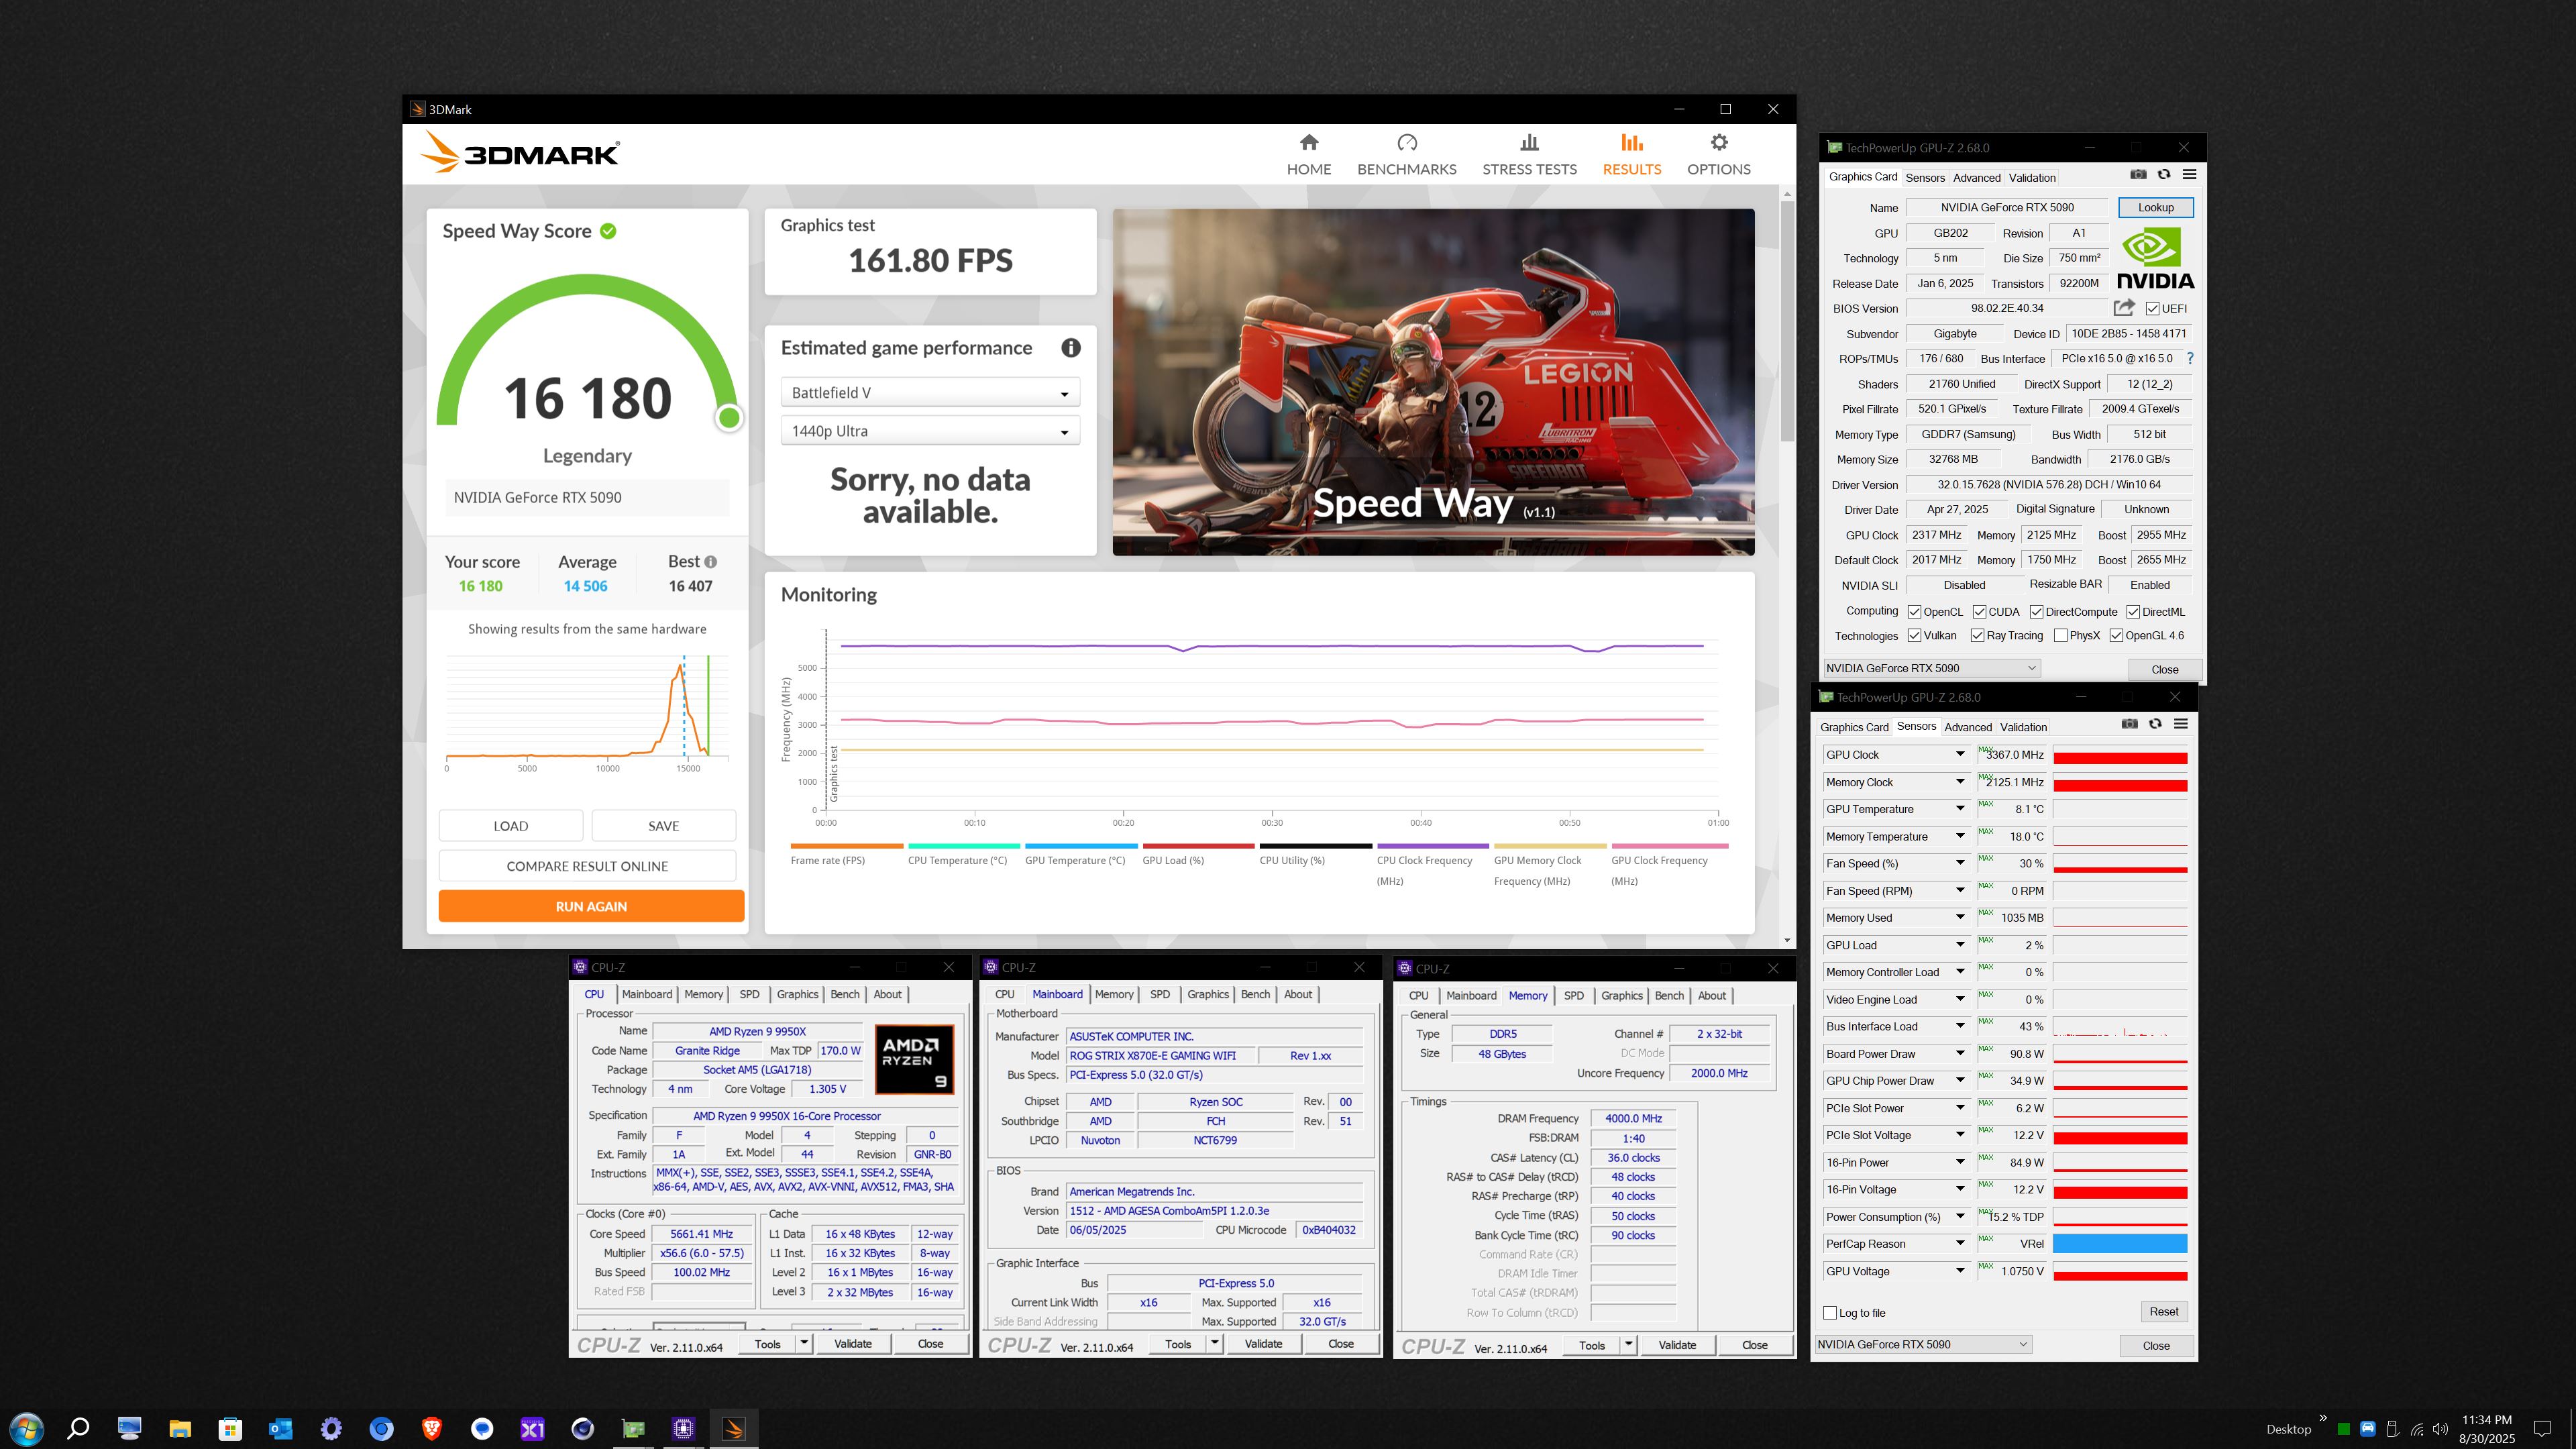This screenshot has width=2576, height=1449.
Task: Click the Bus Interface question mark in GPU-Z
Action: tap(2190, 358)
